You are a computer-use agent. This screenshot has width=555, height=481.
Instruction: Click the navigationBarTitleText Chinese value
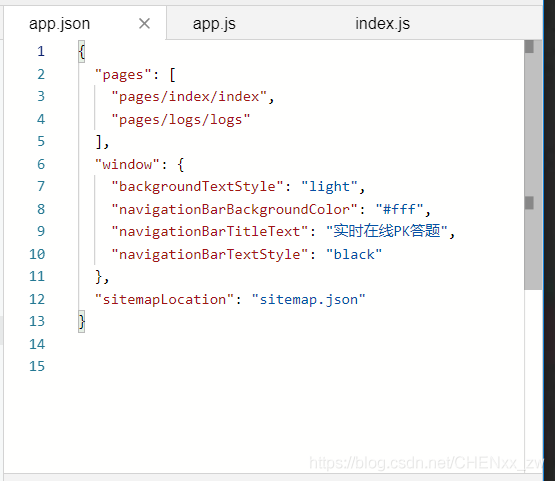point(387,231)
